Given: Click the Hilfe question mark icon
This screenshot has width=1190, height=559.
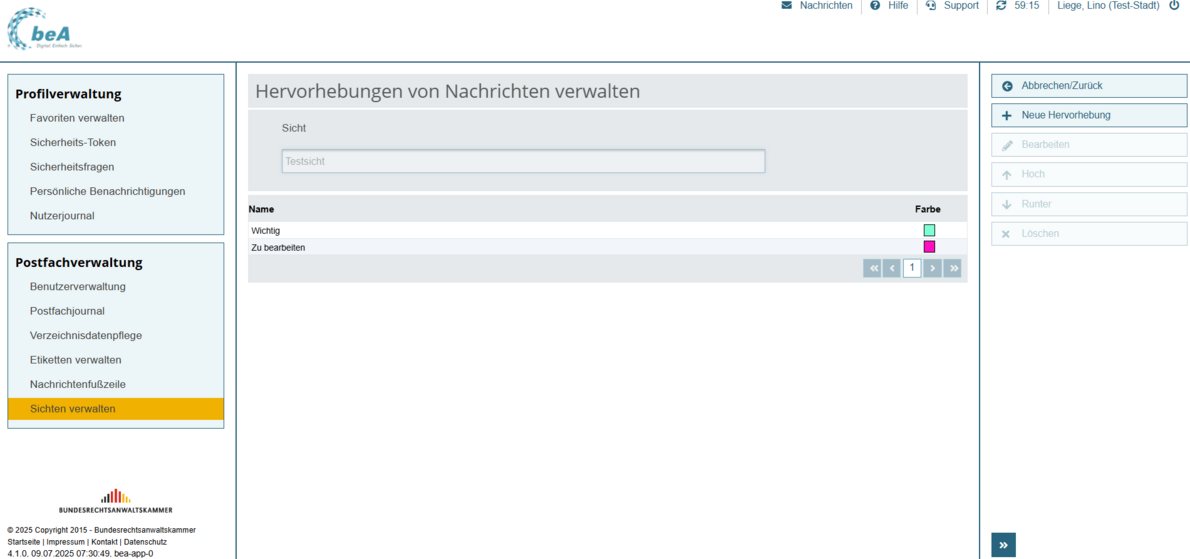Looking at the screenshot, I should click(875, 6).
